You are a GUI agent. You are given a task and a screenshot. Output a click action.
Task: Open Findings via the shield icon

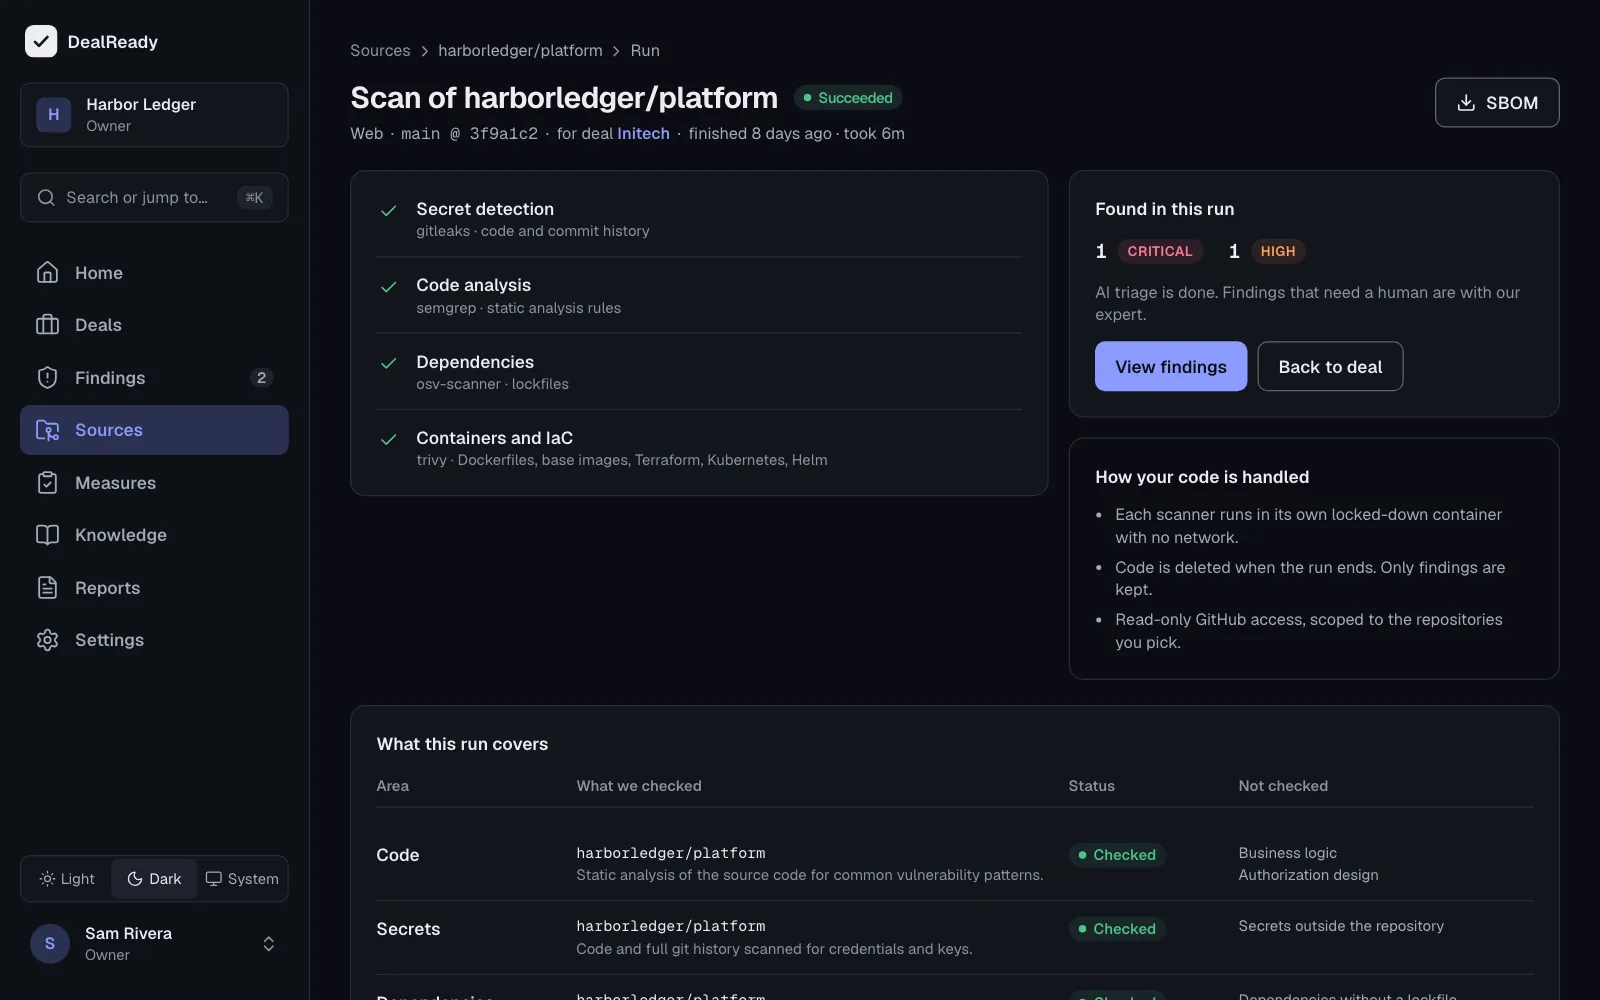tap(47, 377)
